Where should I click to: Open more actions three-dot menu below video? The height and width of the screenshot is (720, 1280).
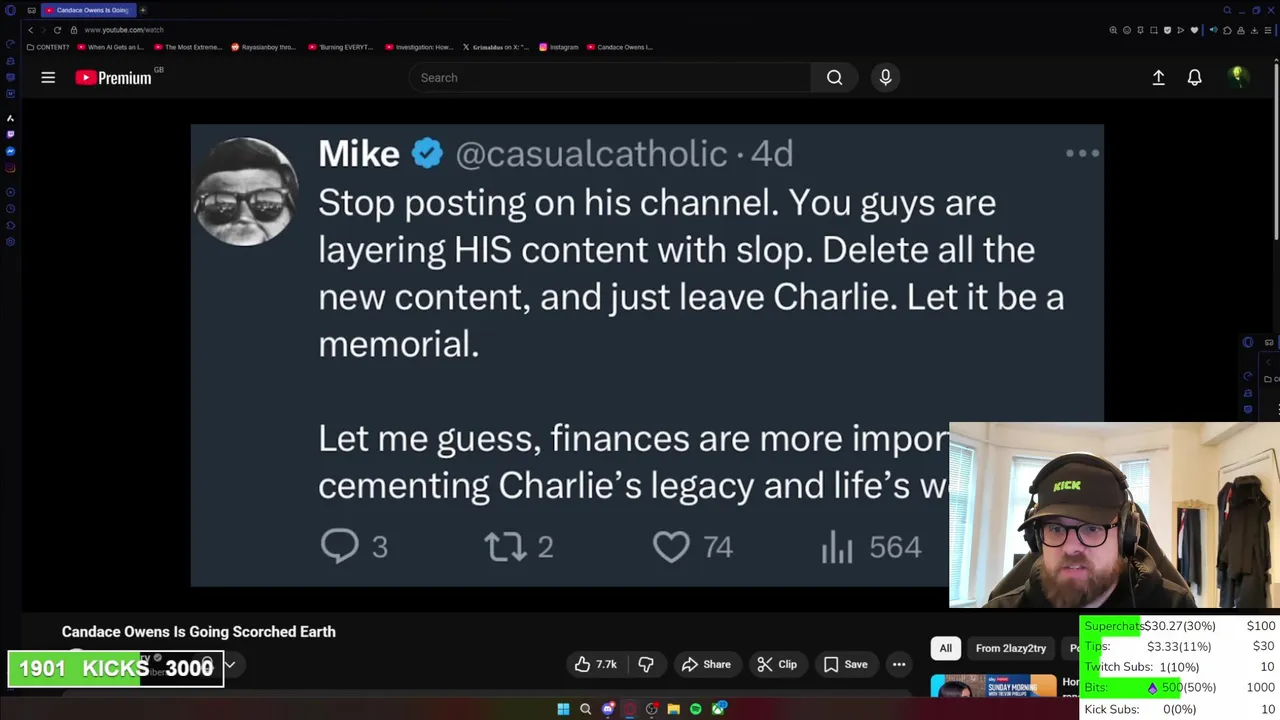[899, 664]
